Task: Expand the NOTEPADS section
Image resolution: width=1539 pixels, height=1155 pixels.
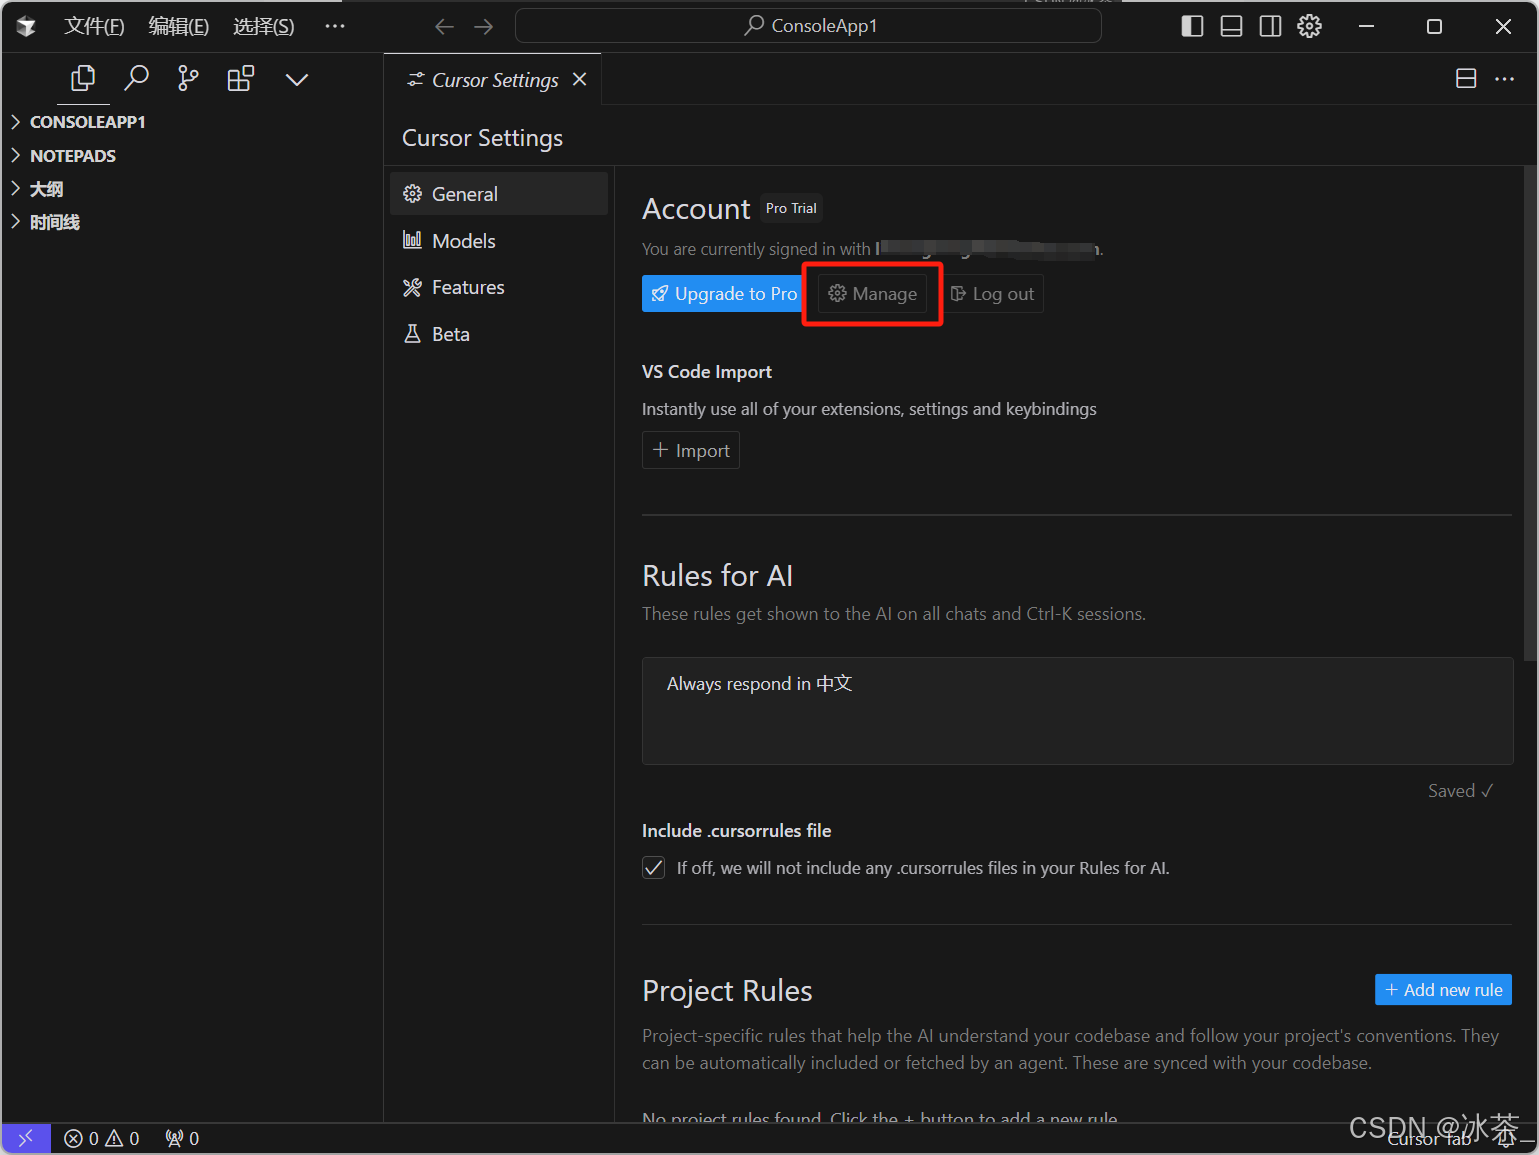Action: (x=192, y=156)
